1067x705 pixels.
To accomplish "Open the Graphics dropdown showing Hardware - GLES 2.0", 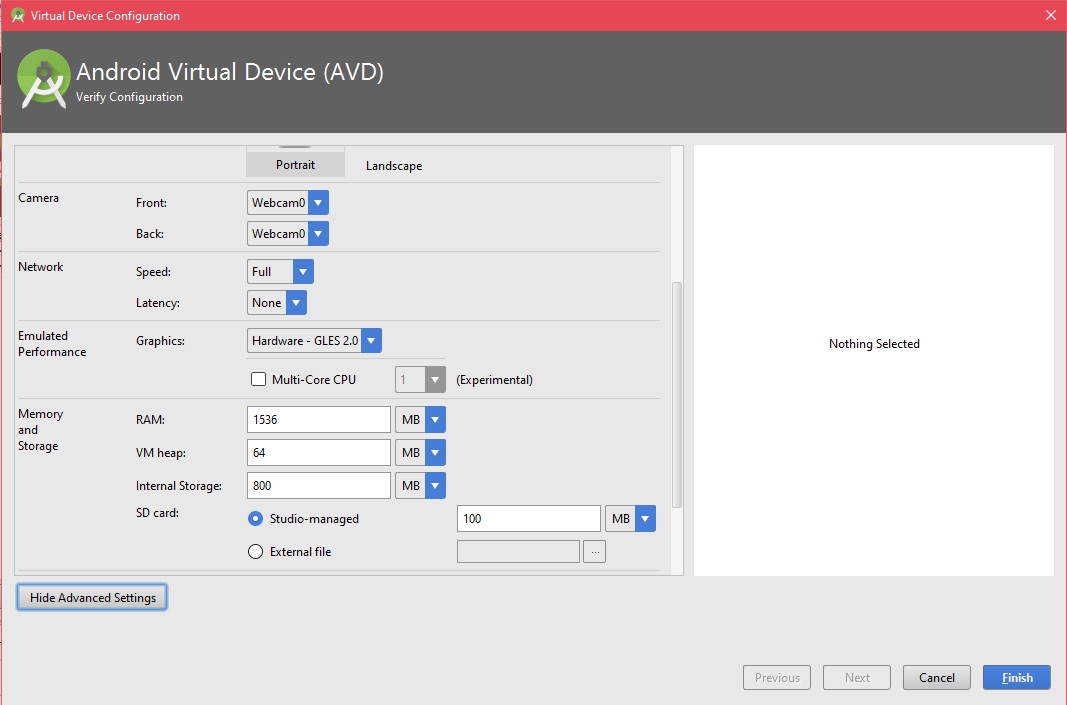I will click(x=371, y=340).
